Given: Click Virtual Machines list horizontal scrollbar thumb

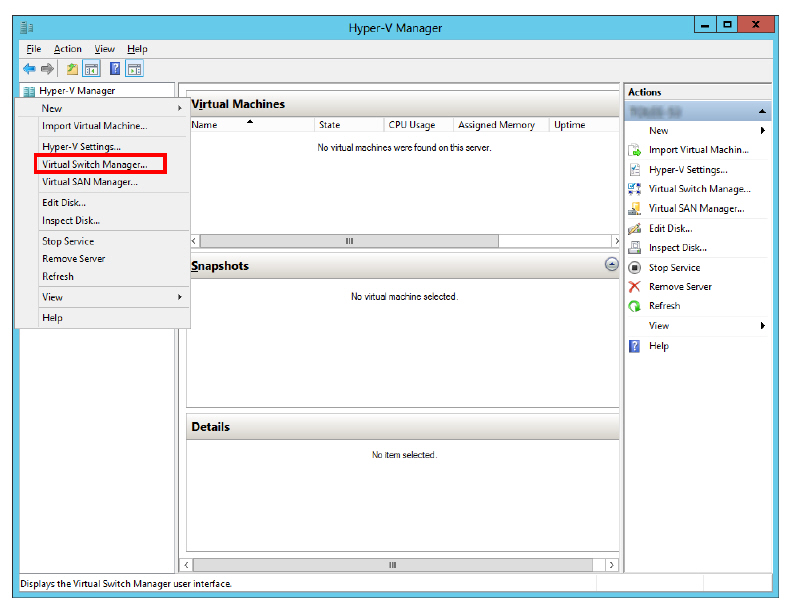Looking at the screenshot, I should tap(350, 241).
